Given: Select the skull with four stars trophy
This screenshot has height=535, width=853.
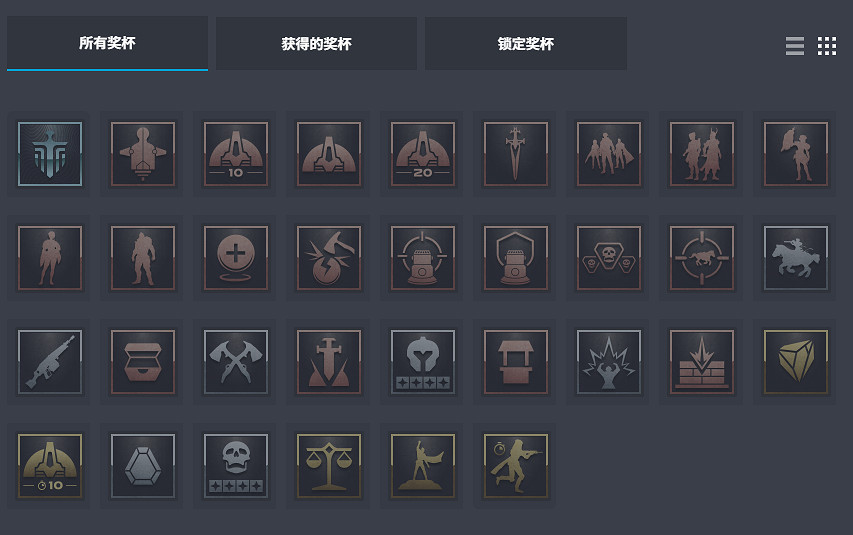Looking at the screenshot, I should click(236, 466).
